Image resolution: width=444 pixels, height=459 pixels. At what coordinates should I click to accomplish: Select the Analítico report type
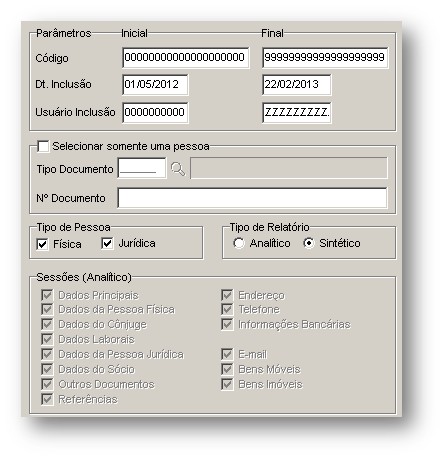pos(239,243)
